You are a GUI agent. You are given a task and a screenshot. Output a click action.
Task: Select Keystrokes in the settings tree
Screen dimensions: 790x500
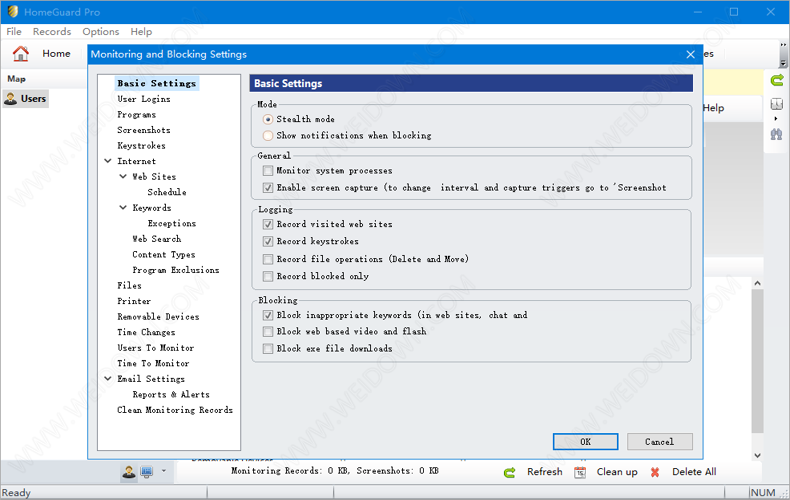click(141, 146)
